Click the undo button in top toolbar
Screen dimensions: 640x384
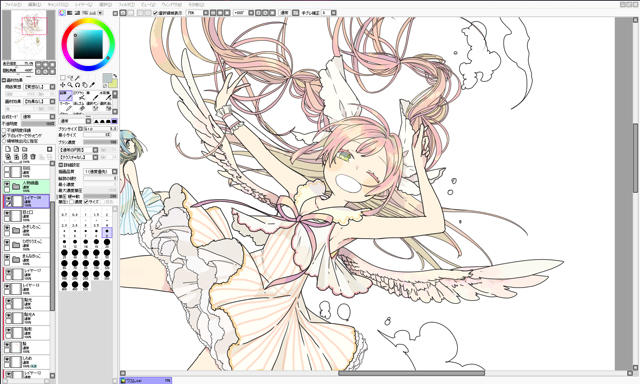123,13
